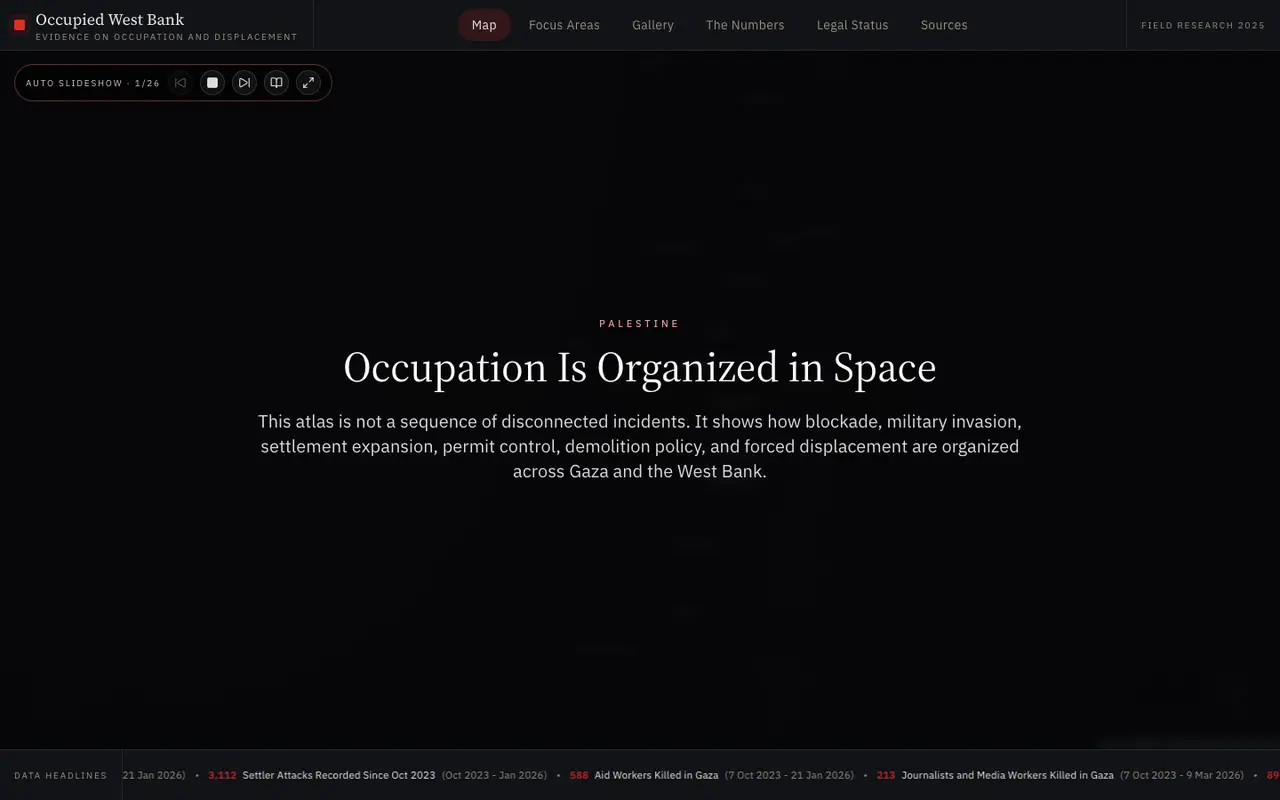
Task: Open the Map tab
Action: point(484,25)
